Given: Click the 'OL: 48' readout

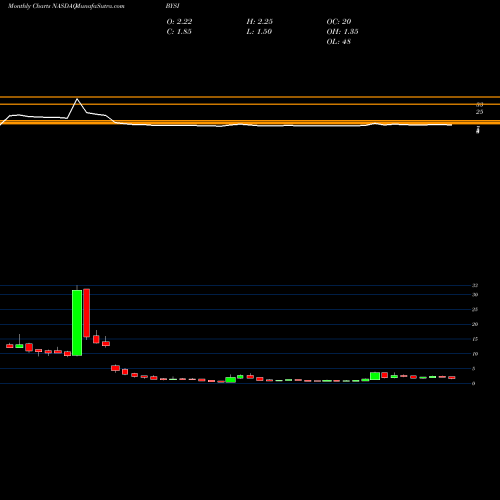Looking at the screenshot, I should [x=339, y=41].
